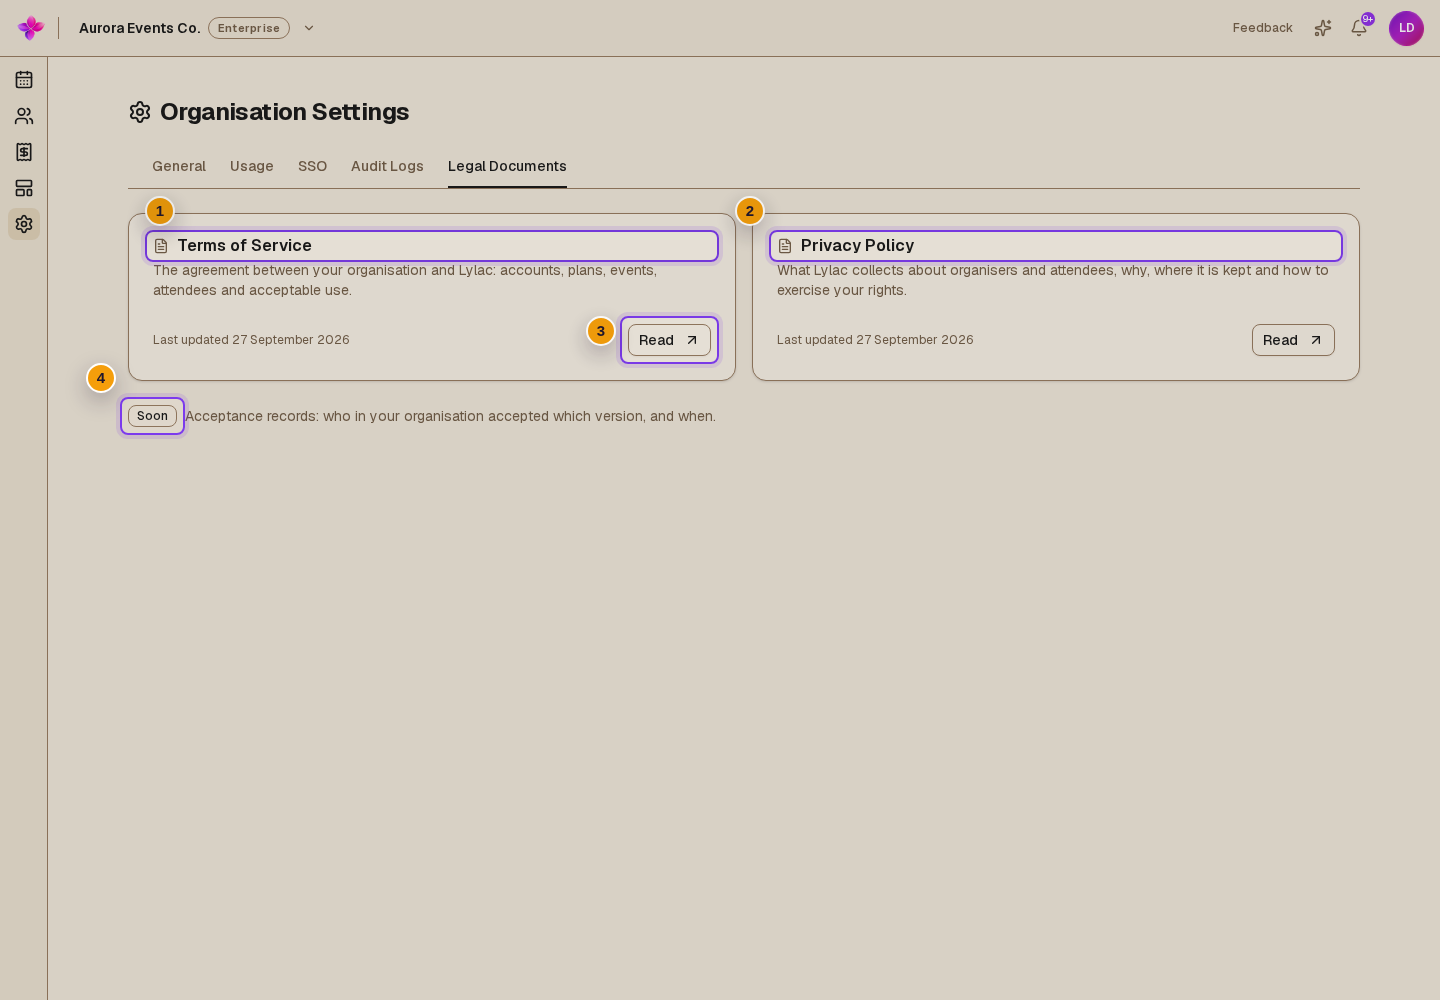The height and width of the screenshot is (1000, 1440).
Task: Select the Legal Documents tab
Action: 507,166
